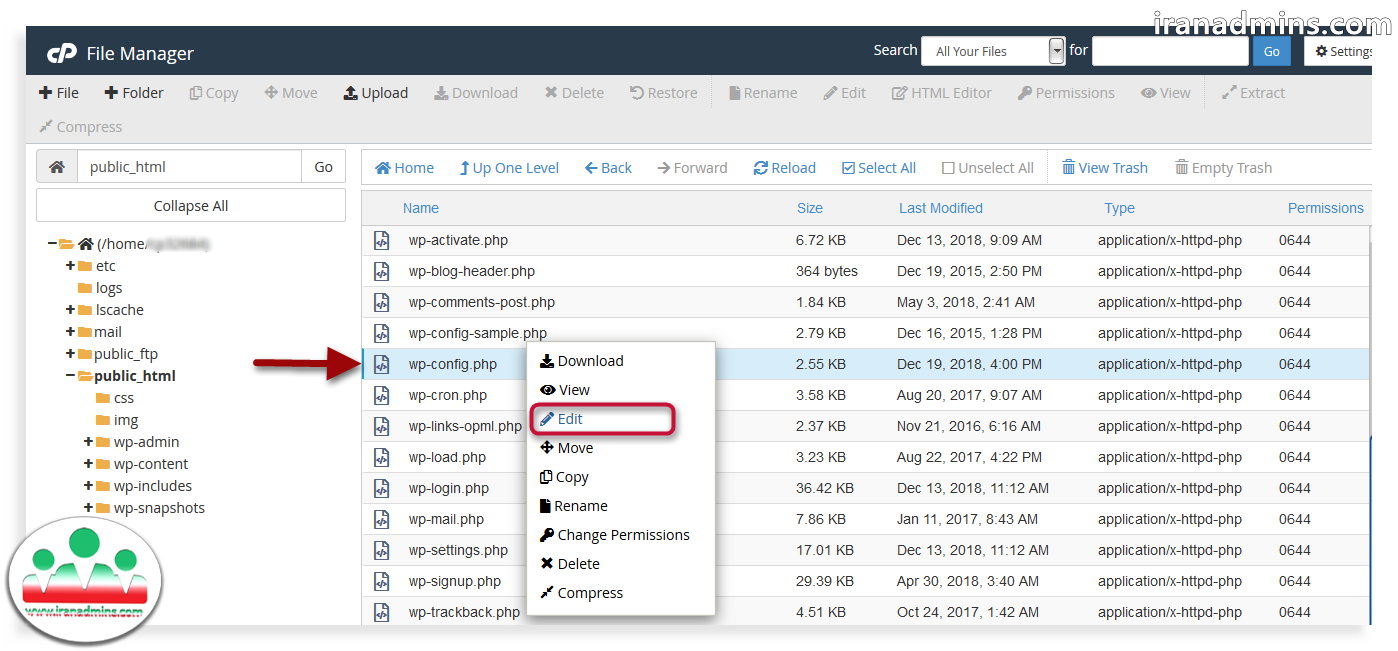Click the View toolbar button
The width and height of the screenshot is (1398, 651).
pos(1166,93)
